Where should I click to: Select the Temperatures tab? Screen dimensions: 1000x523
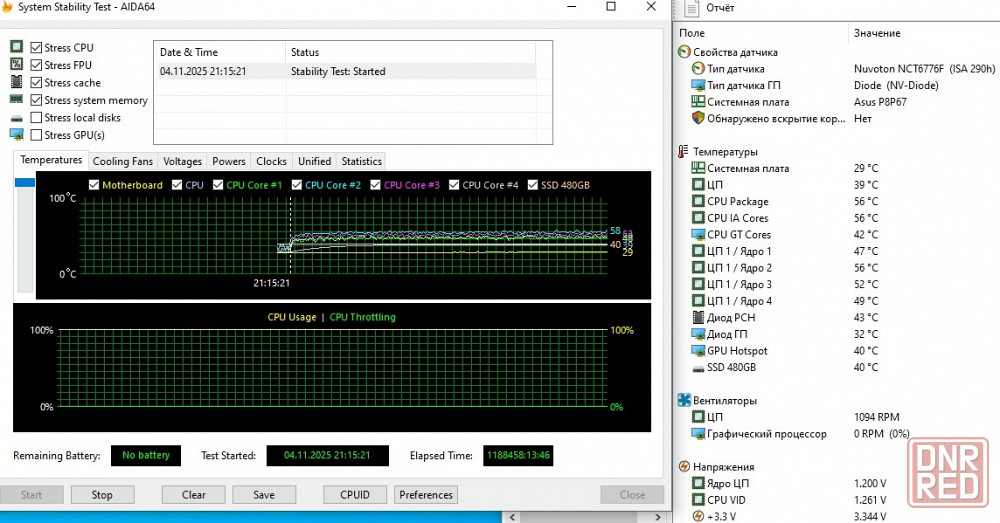(51, 159)
